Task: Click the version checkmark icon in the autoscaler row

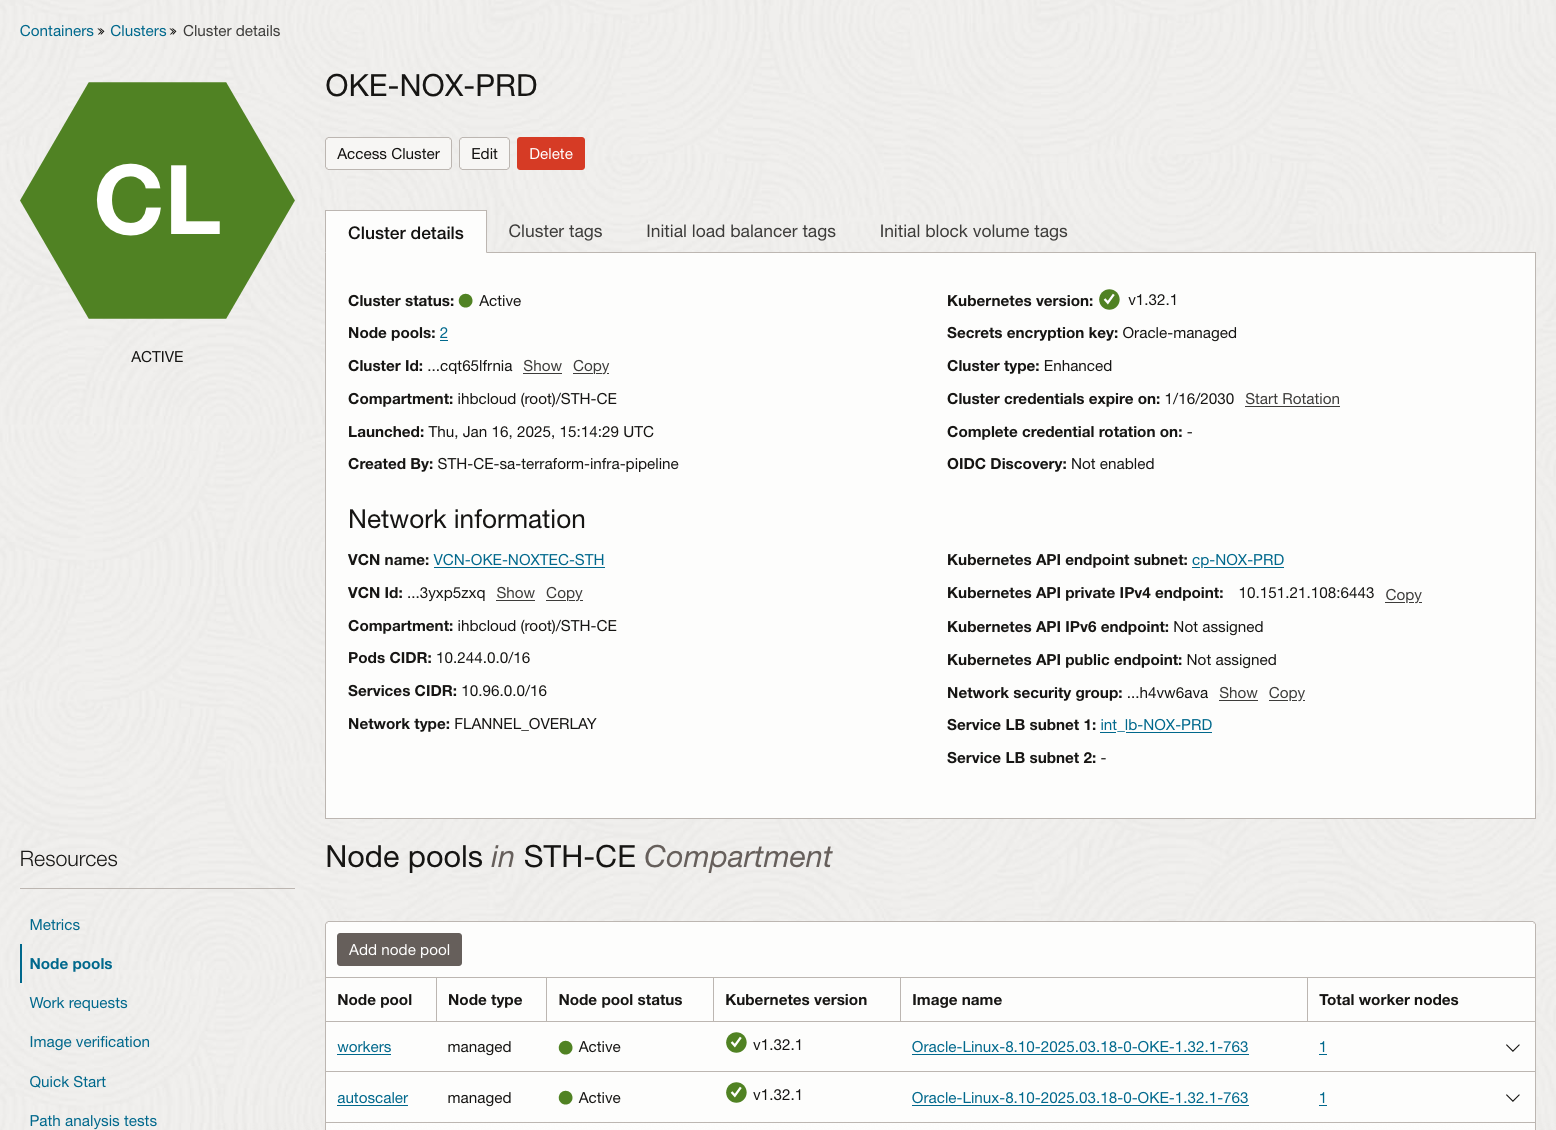Action: (x=736, y=1093)
